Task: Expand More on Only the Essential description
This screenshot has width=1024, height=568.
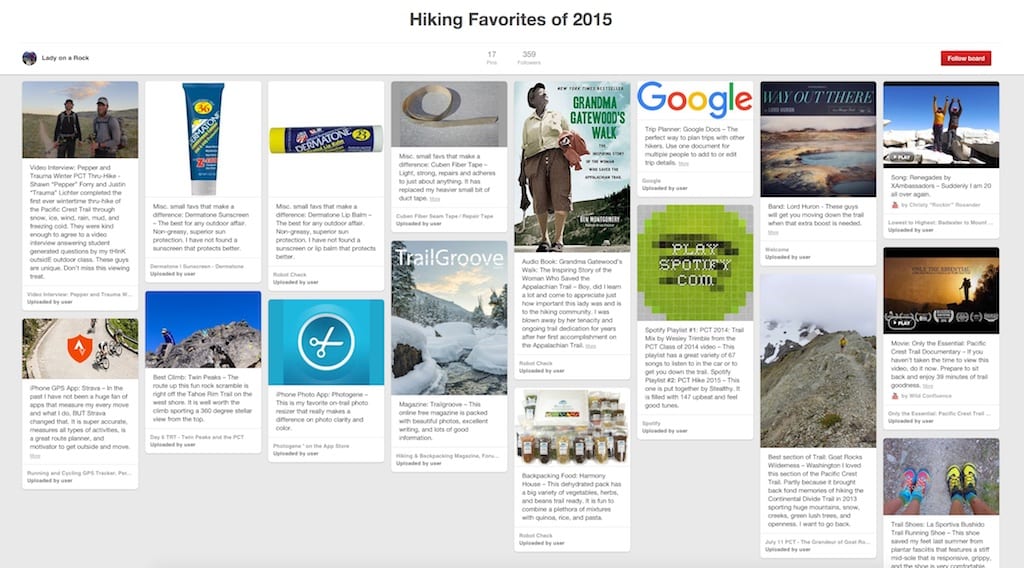Action: point(927,386)
